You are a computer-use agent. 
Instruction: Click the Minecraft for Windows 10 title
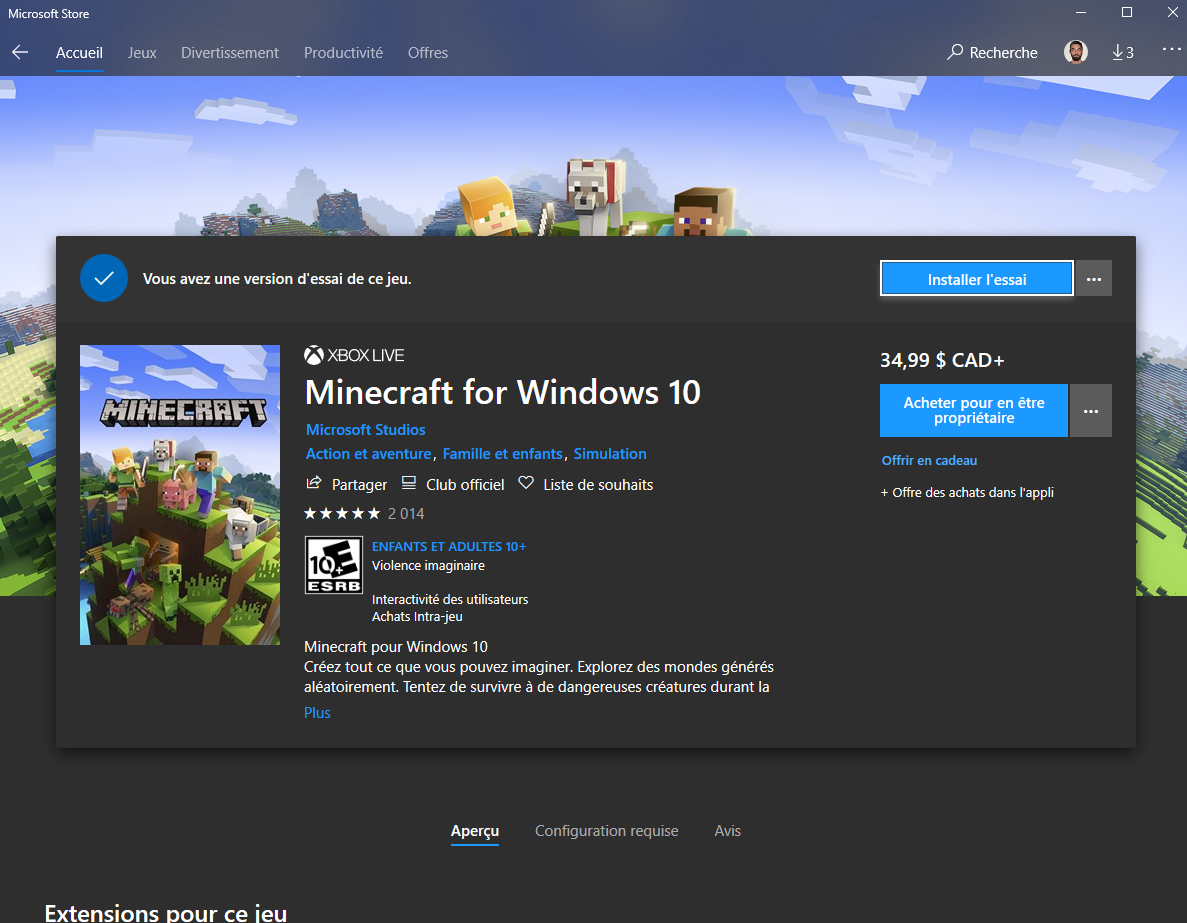pos(503,392)
